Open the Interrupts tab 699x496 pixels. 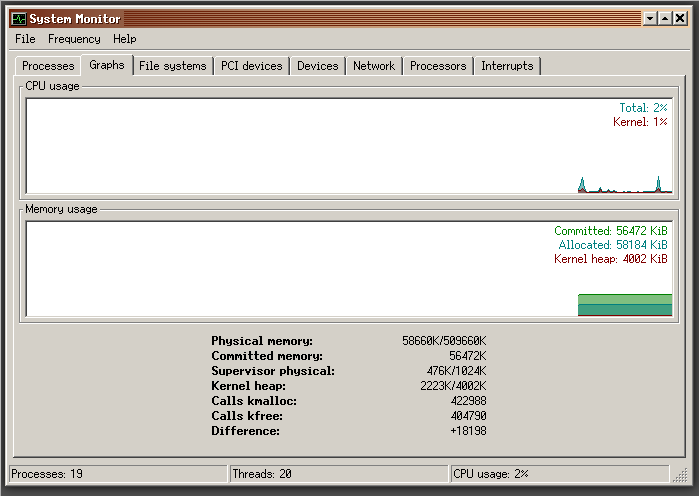tap(507, 66)
